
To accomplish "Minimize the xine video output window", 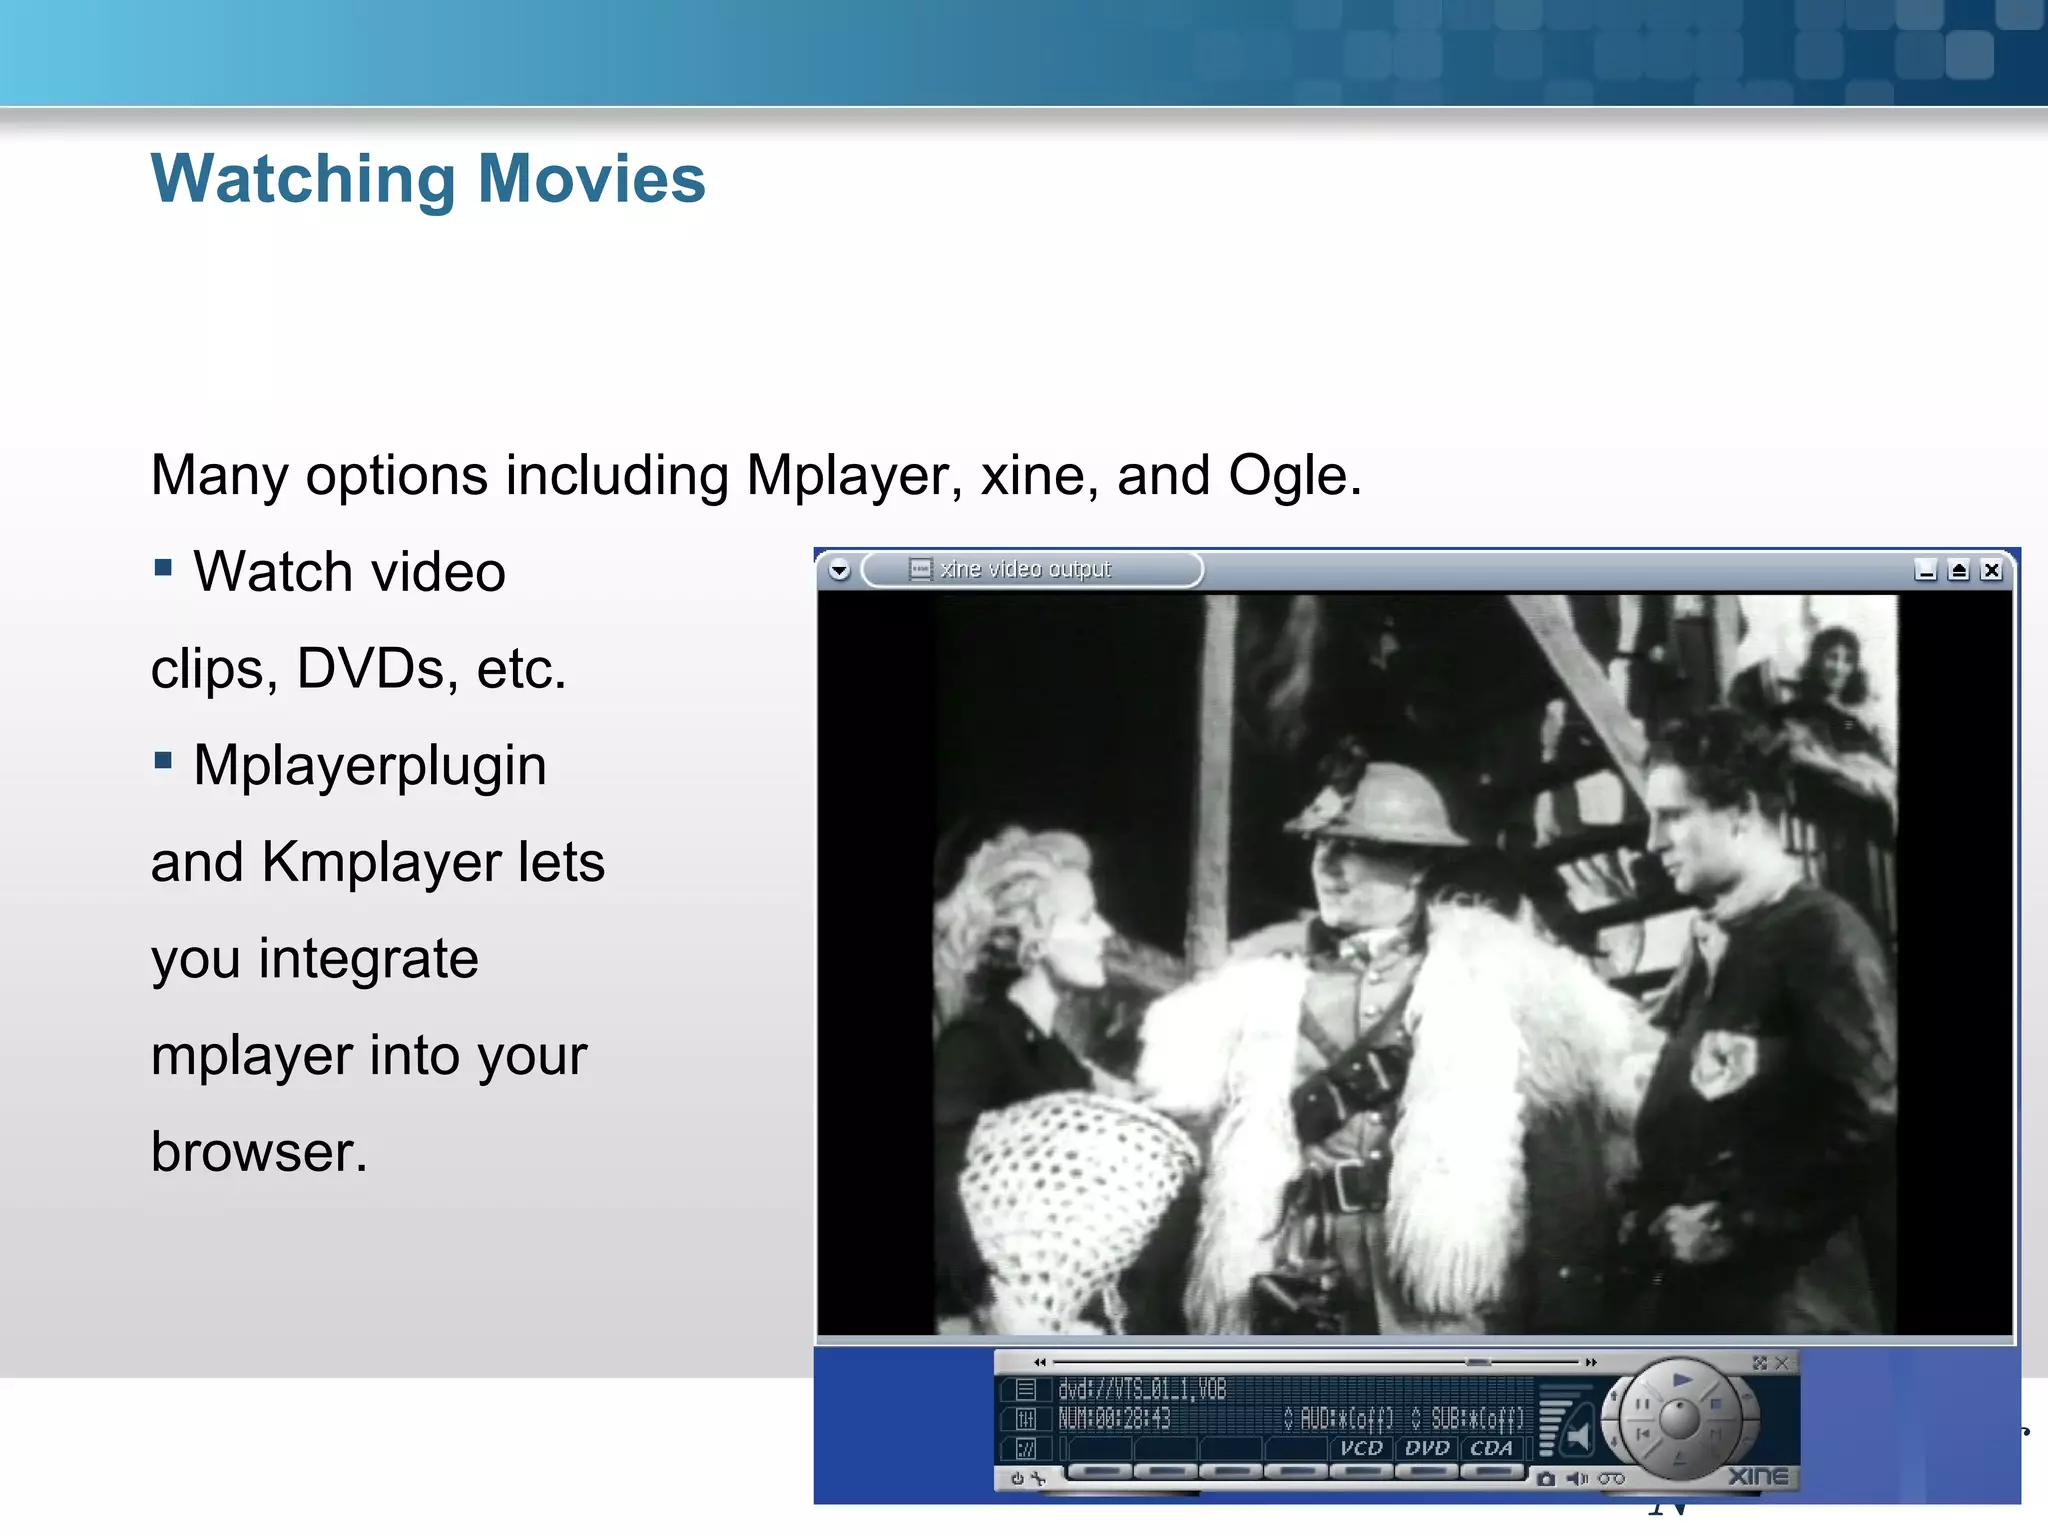I will [1926, 570].
